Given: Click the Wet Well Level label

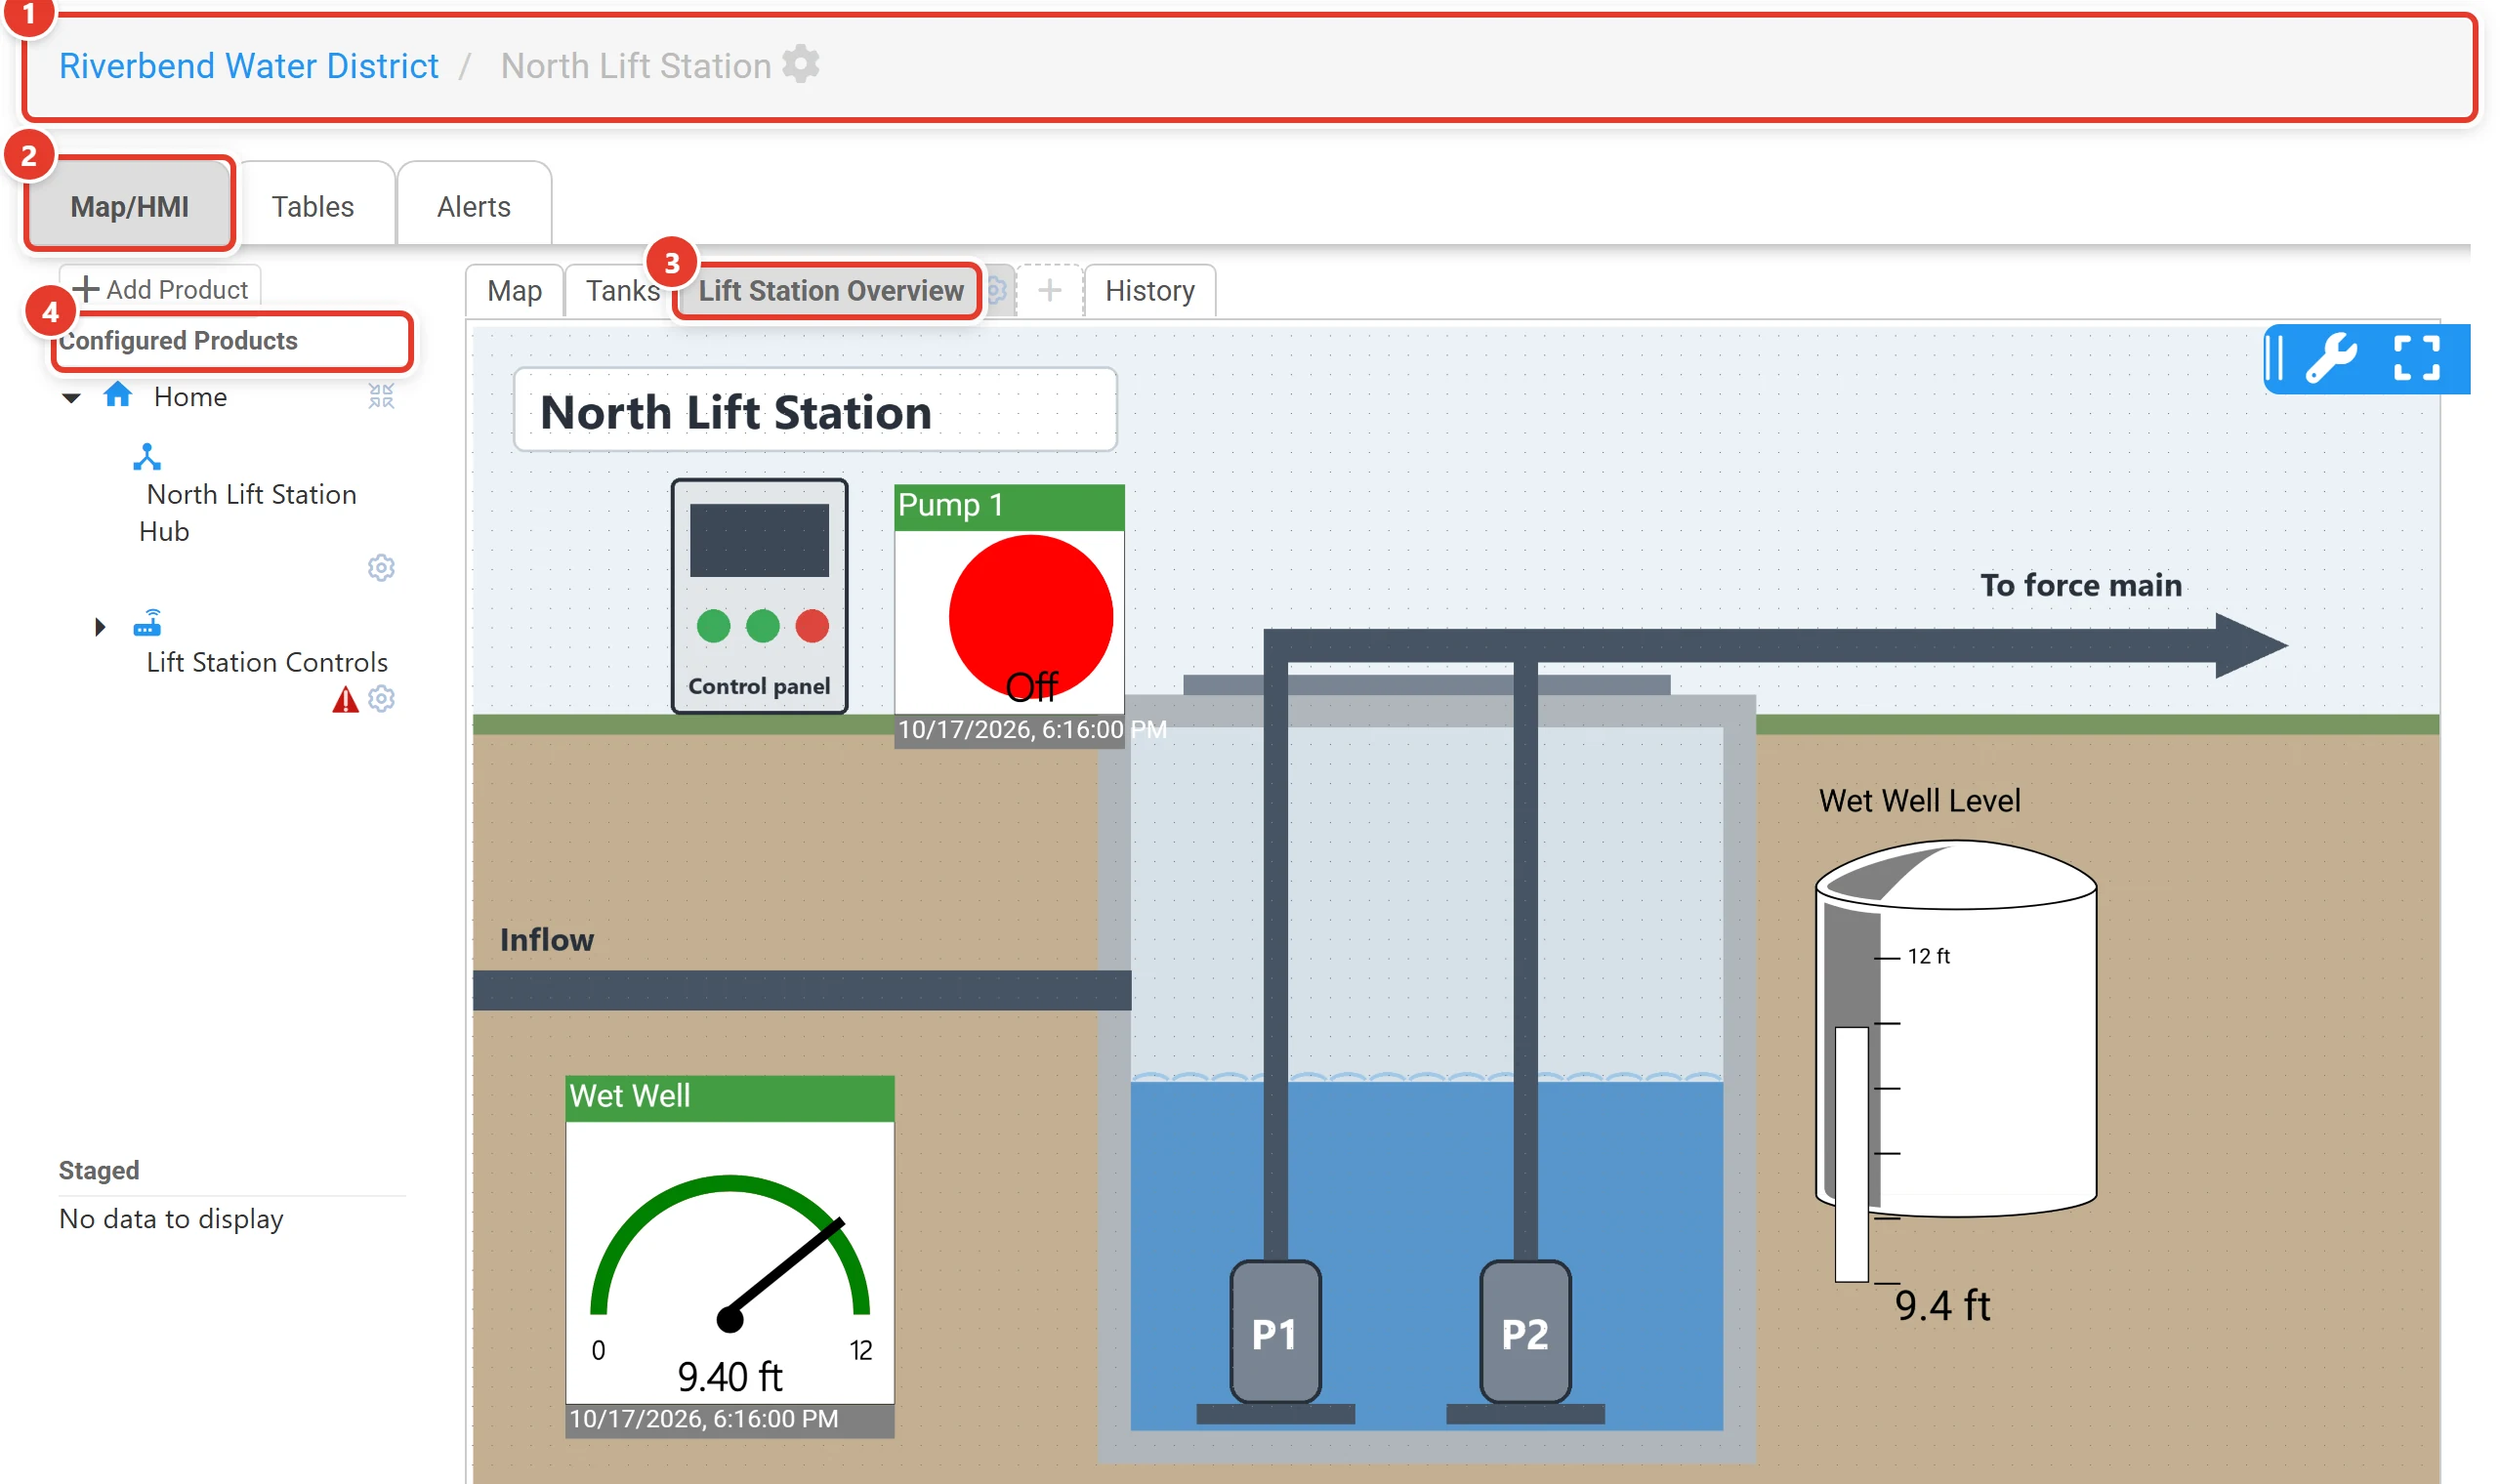Looking at the screenshot, I should pos(1919,800).
